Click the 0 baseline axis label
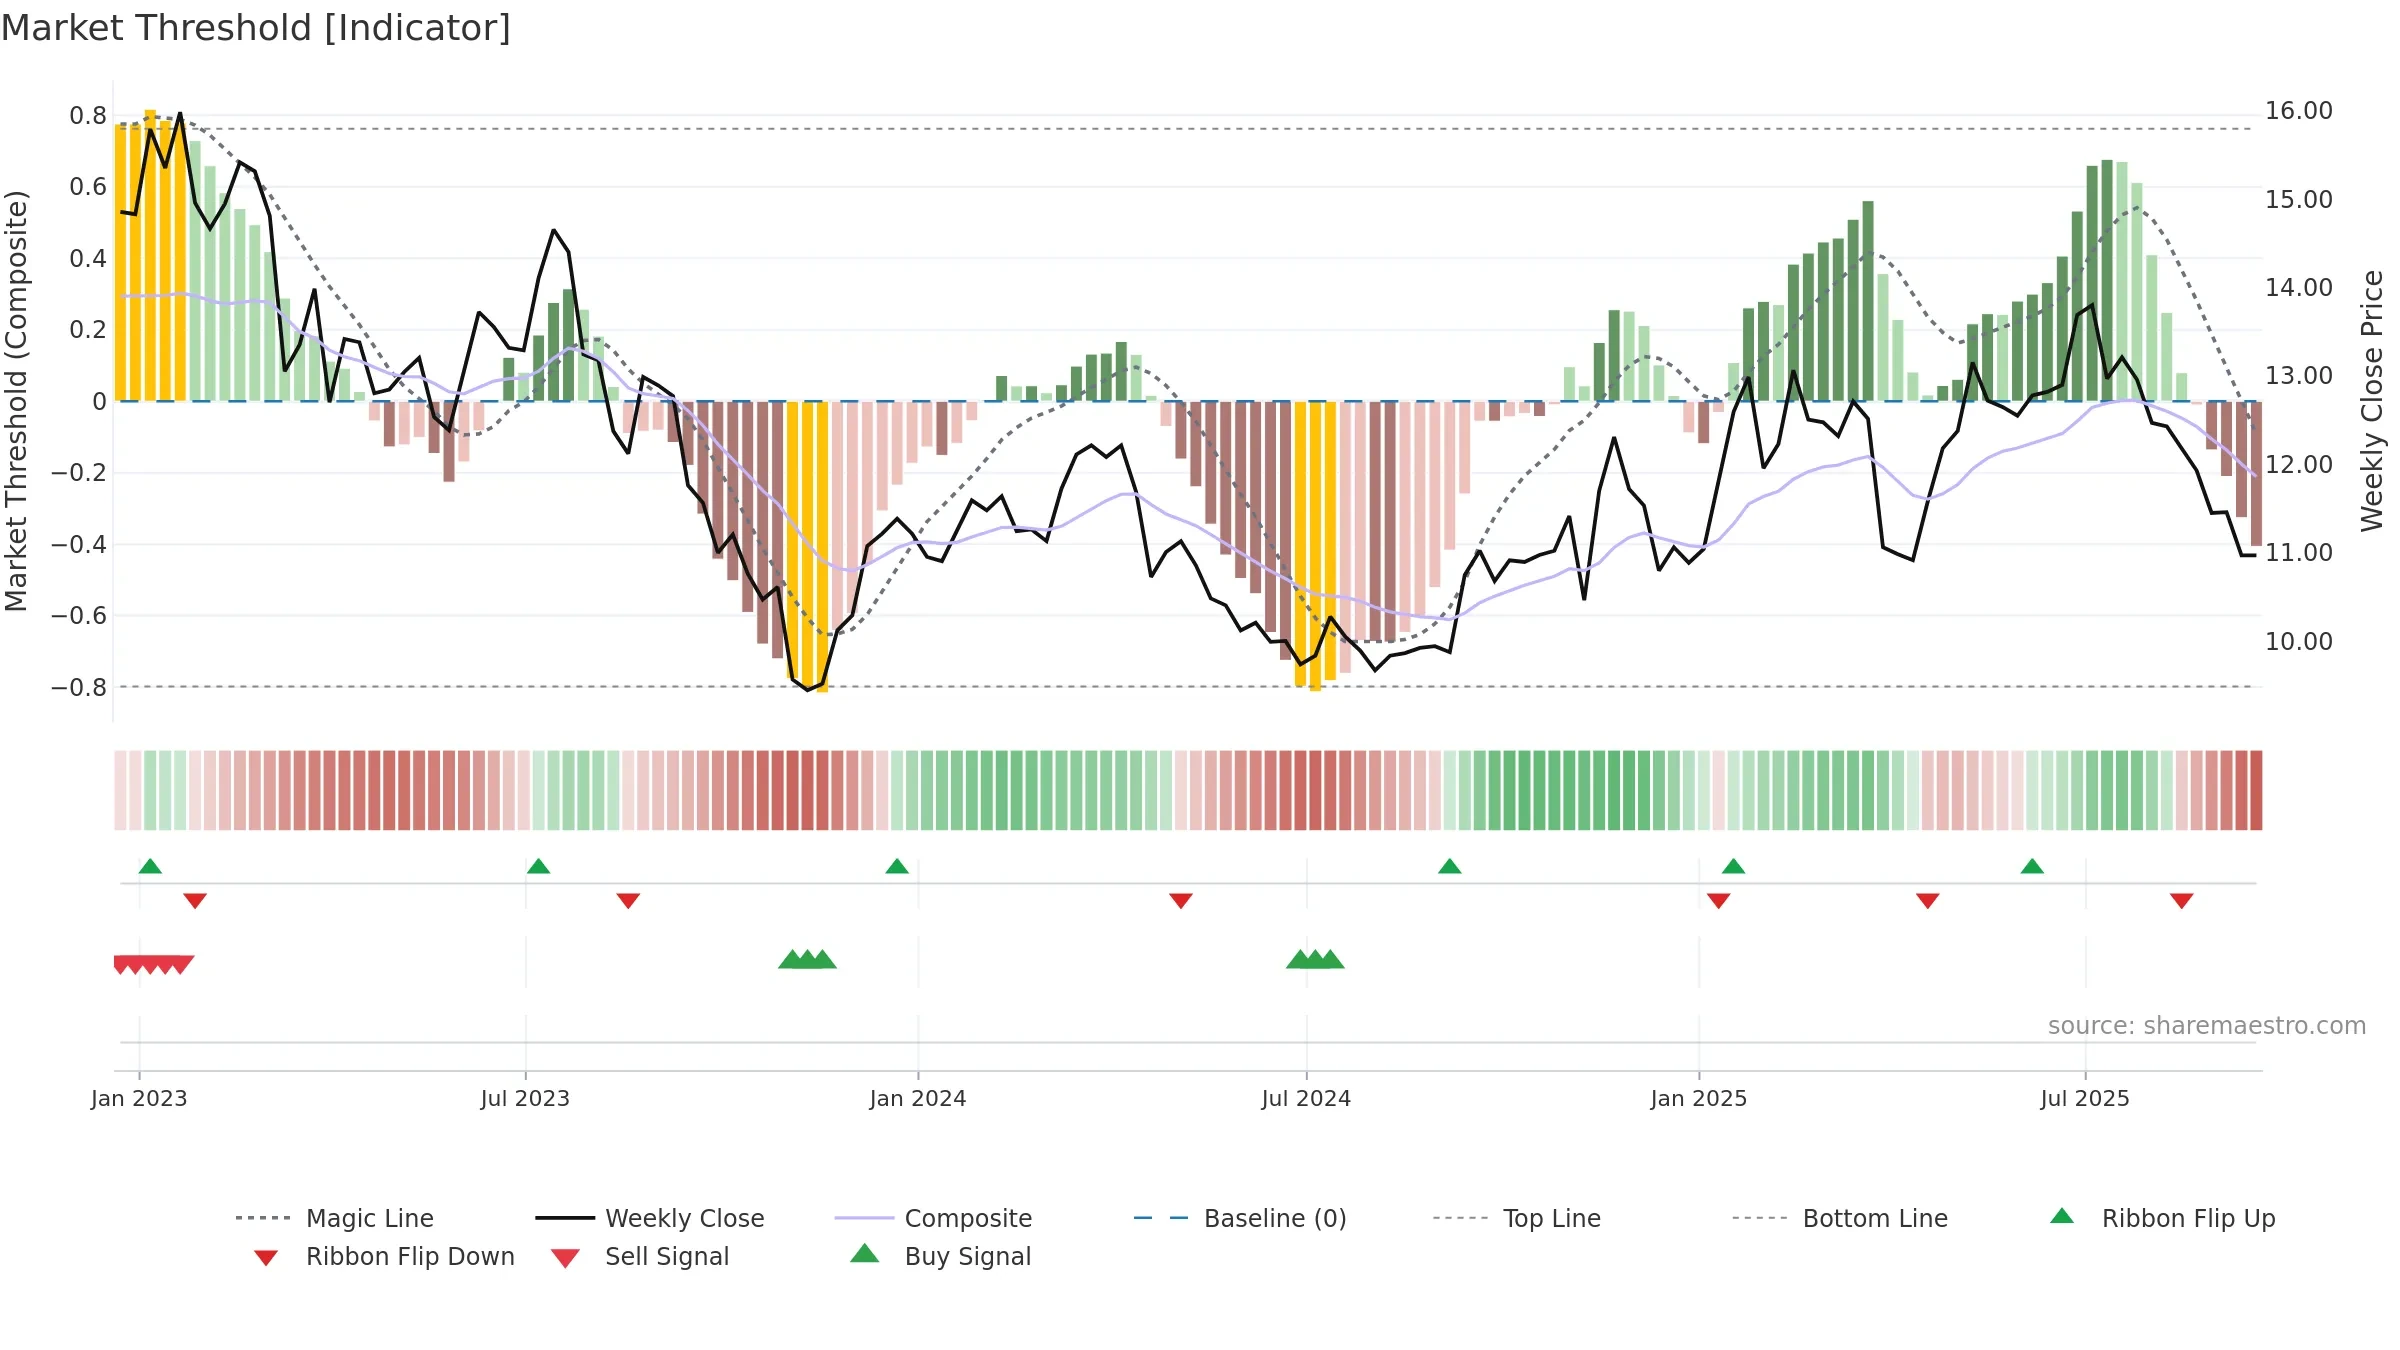Image resolution: width=2400 pixels, height=1350 pixels. pyautogui.click(x=99, y=401)
